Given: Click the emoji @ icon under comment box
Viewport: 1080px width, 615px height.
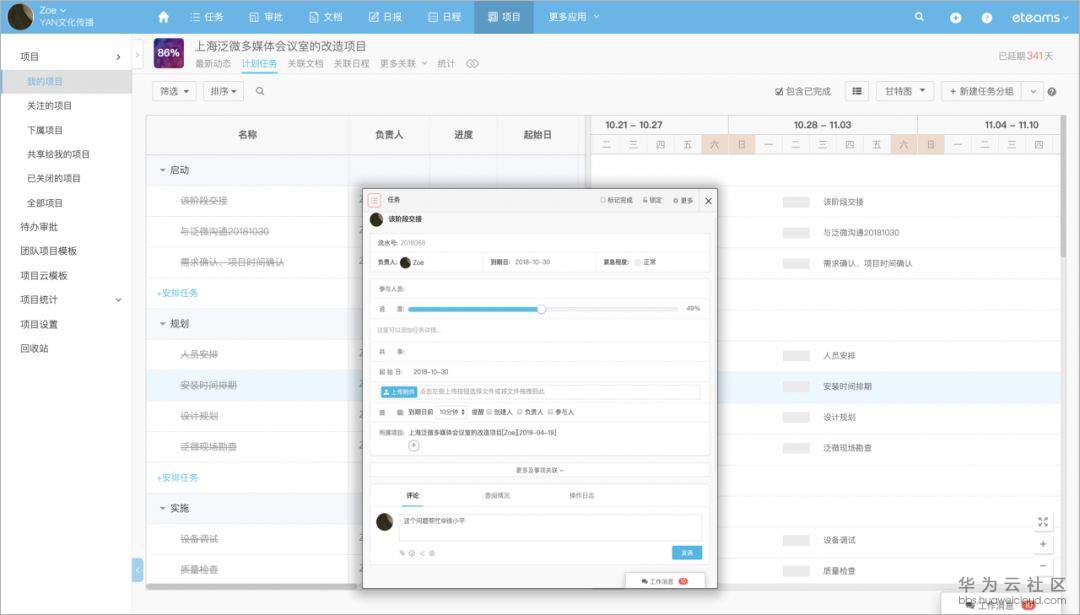Looking at the screenshot, I should [x=412, y=553].
